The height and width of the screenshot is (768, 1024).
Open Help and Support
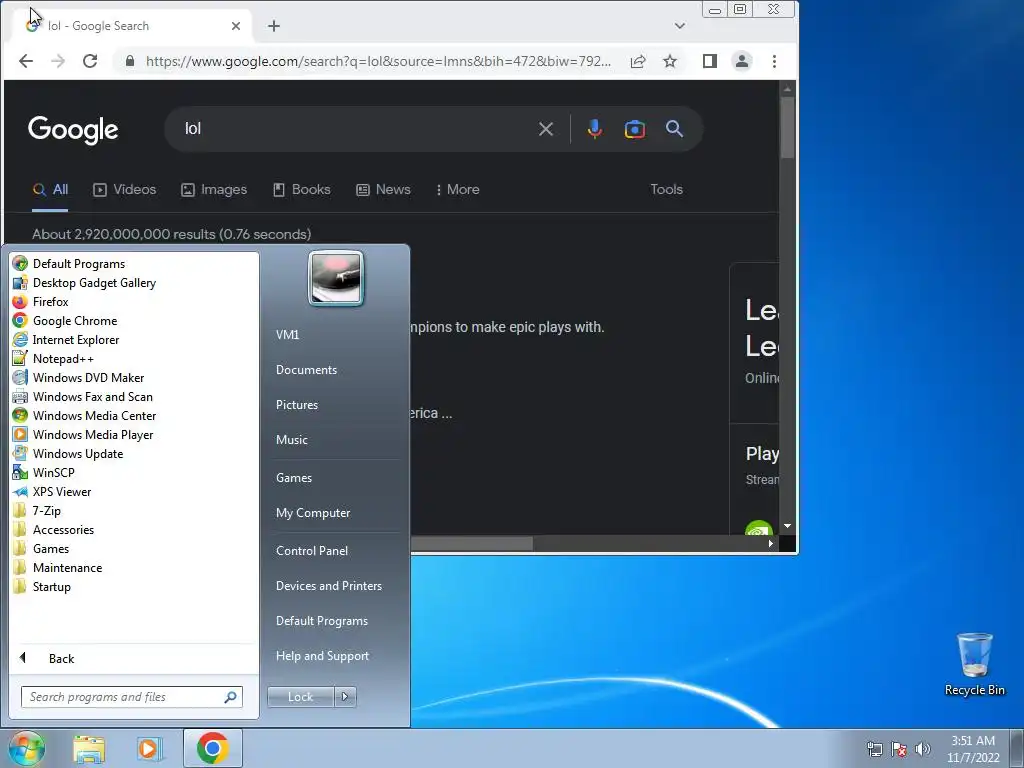click(x=322, y=656)
